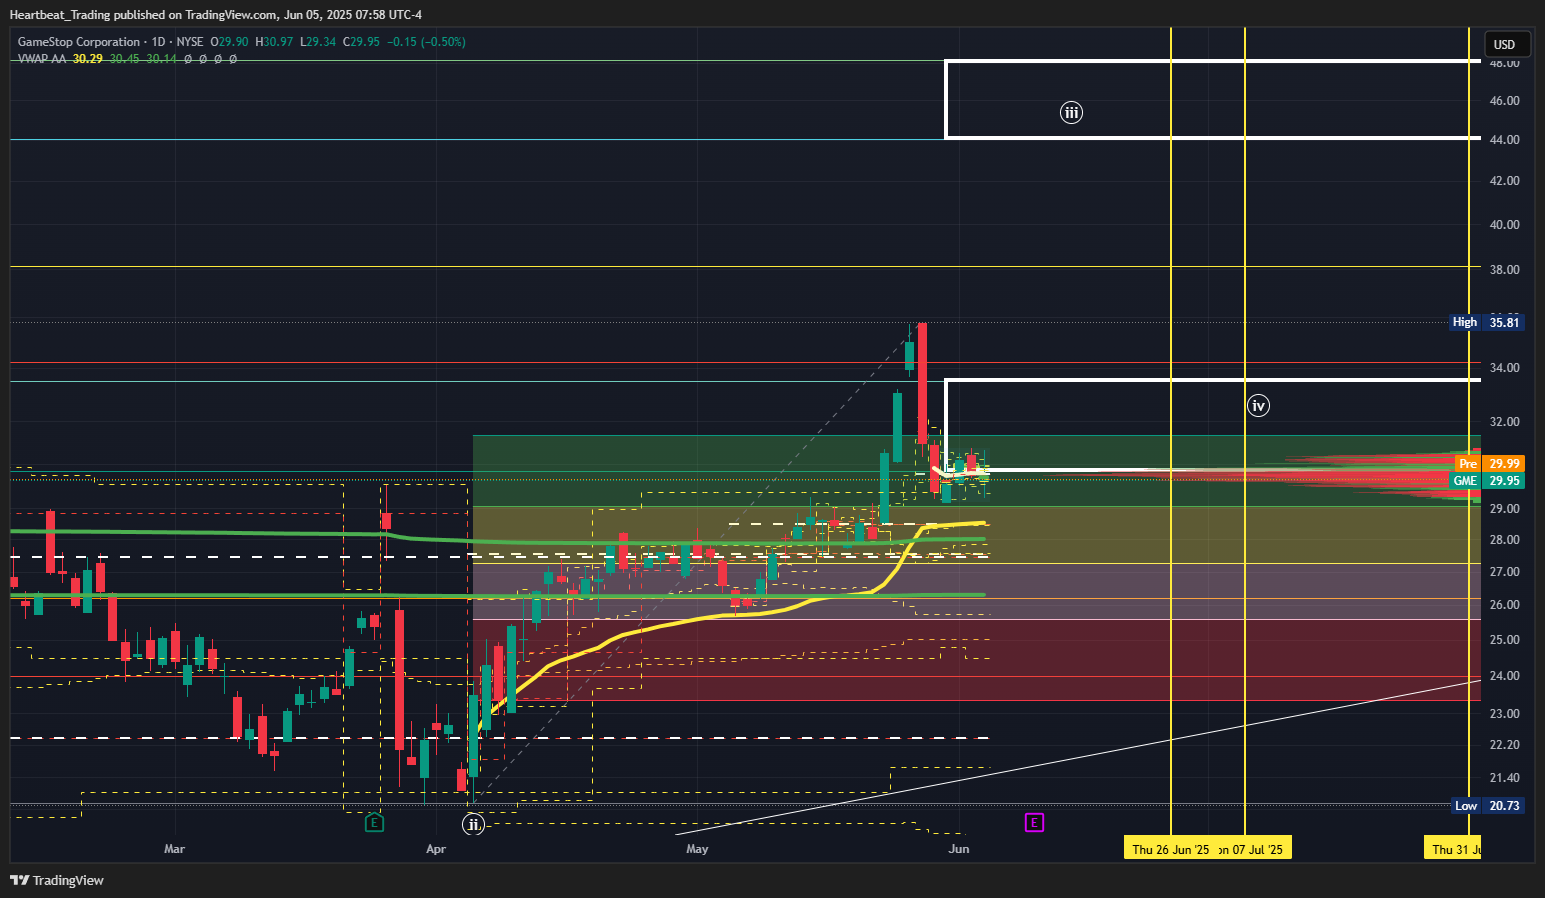Click the open price O29.90

pyautogui.click(x=229, y=42)
